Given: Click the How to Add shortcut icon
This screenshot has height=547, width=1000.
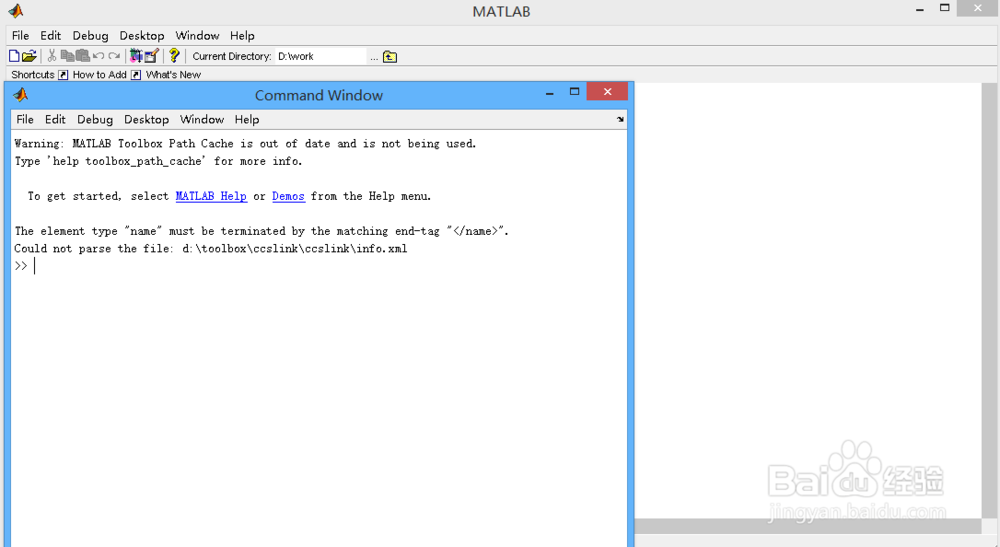Looking at the screenshot, I should tap(63, 75).
